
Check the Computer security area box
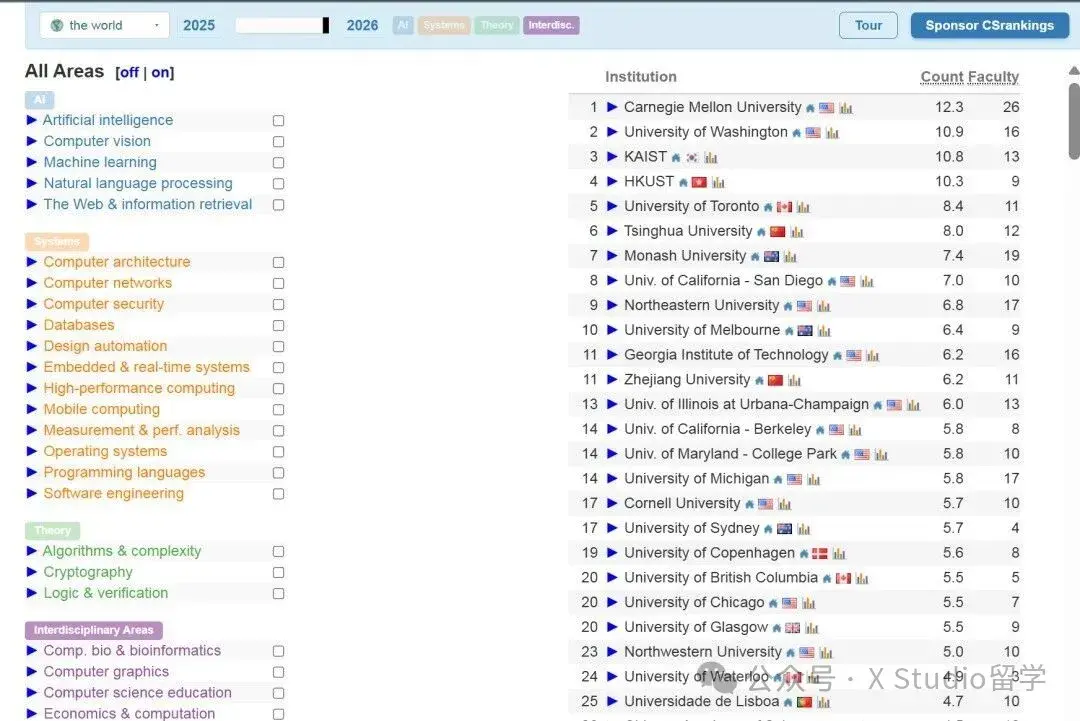pyautogui.click(x=278, y=304)
